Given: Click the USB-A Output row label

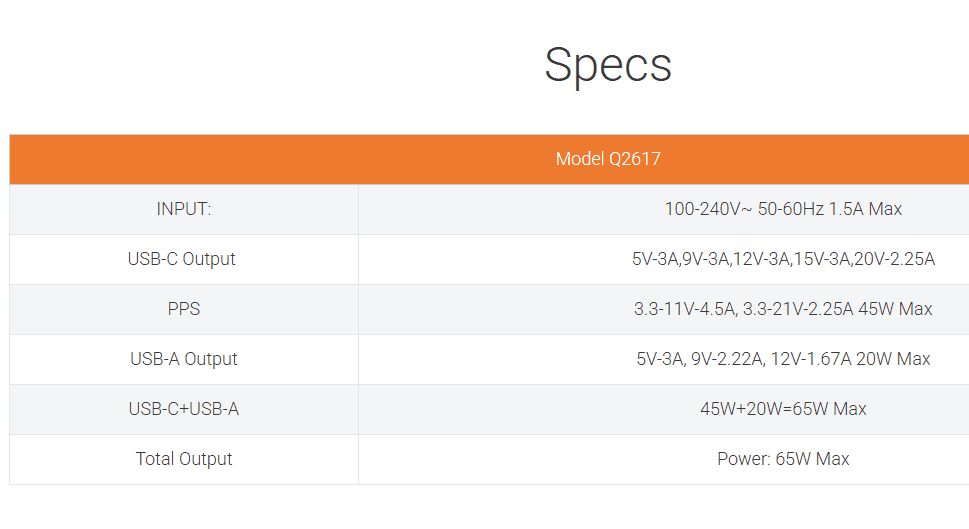Looking at the screenshot, I should click(184, 359).
